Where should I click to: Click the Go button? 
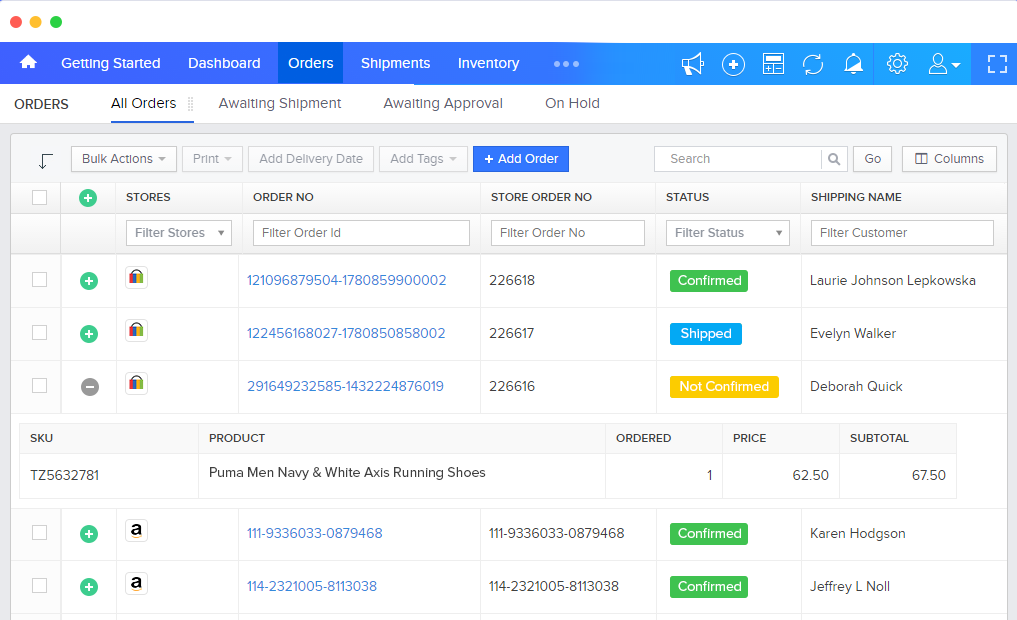pyautogui.click(x=872, y=159)
